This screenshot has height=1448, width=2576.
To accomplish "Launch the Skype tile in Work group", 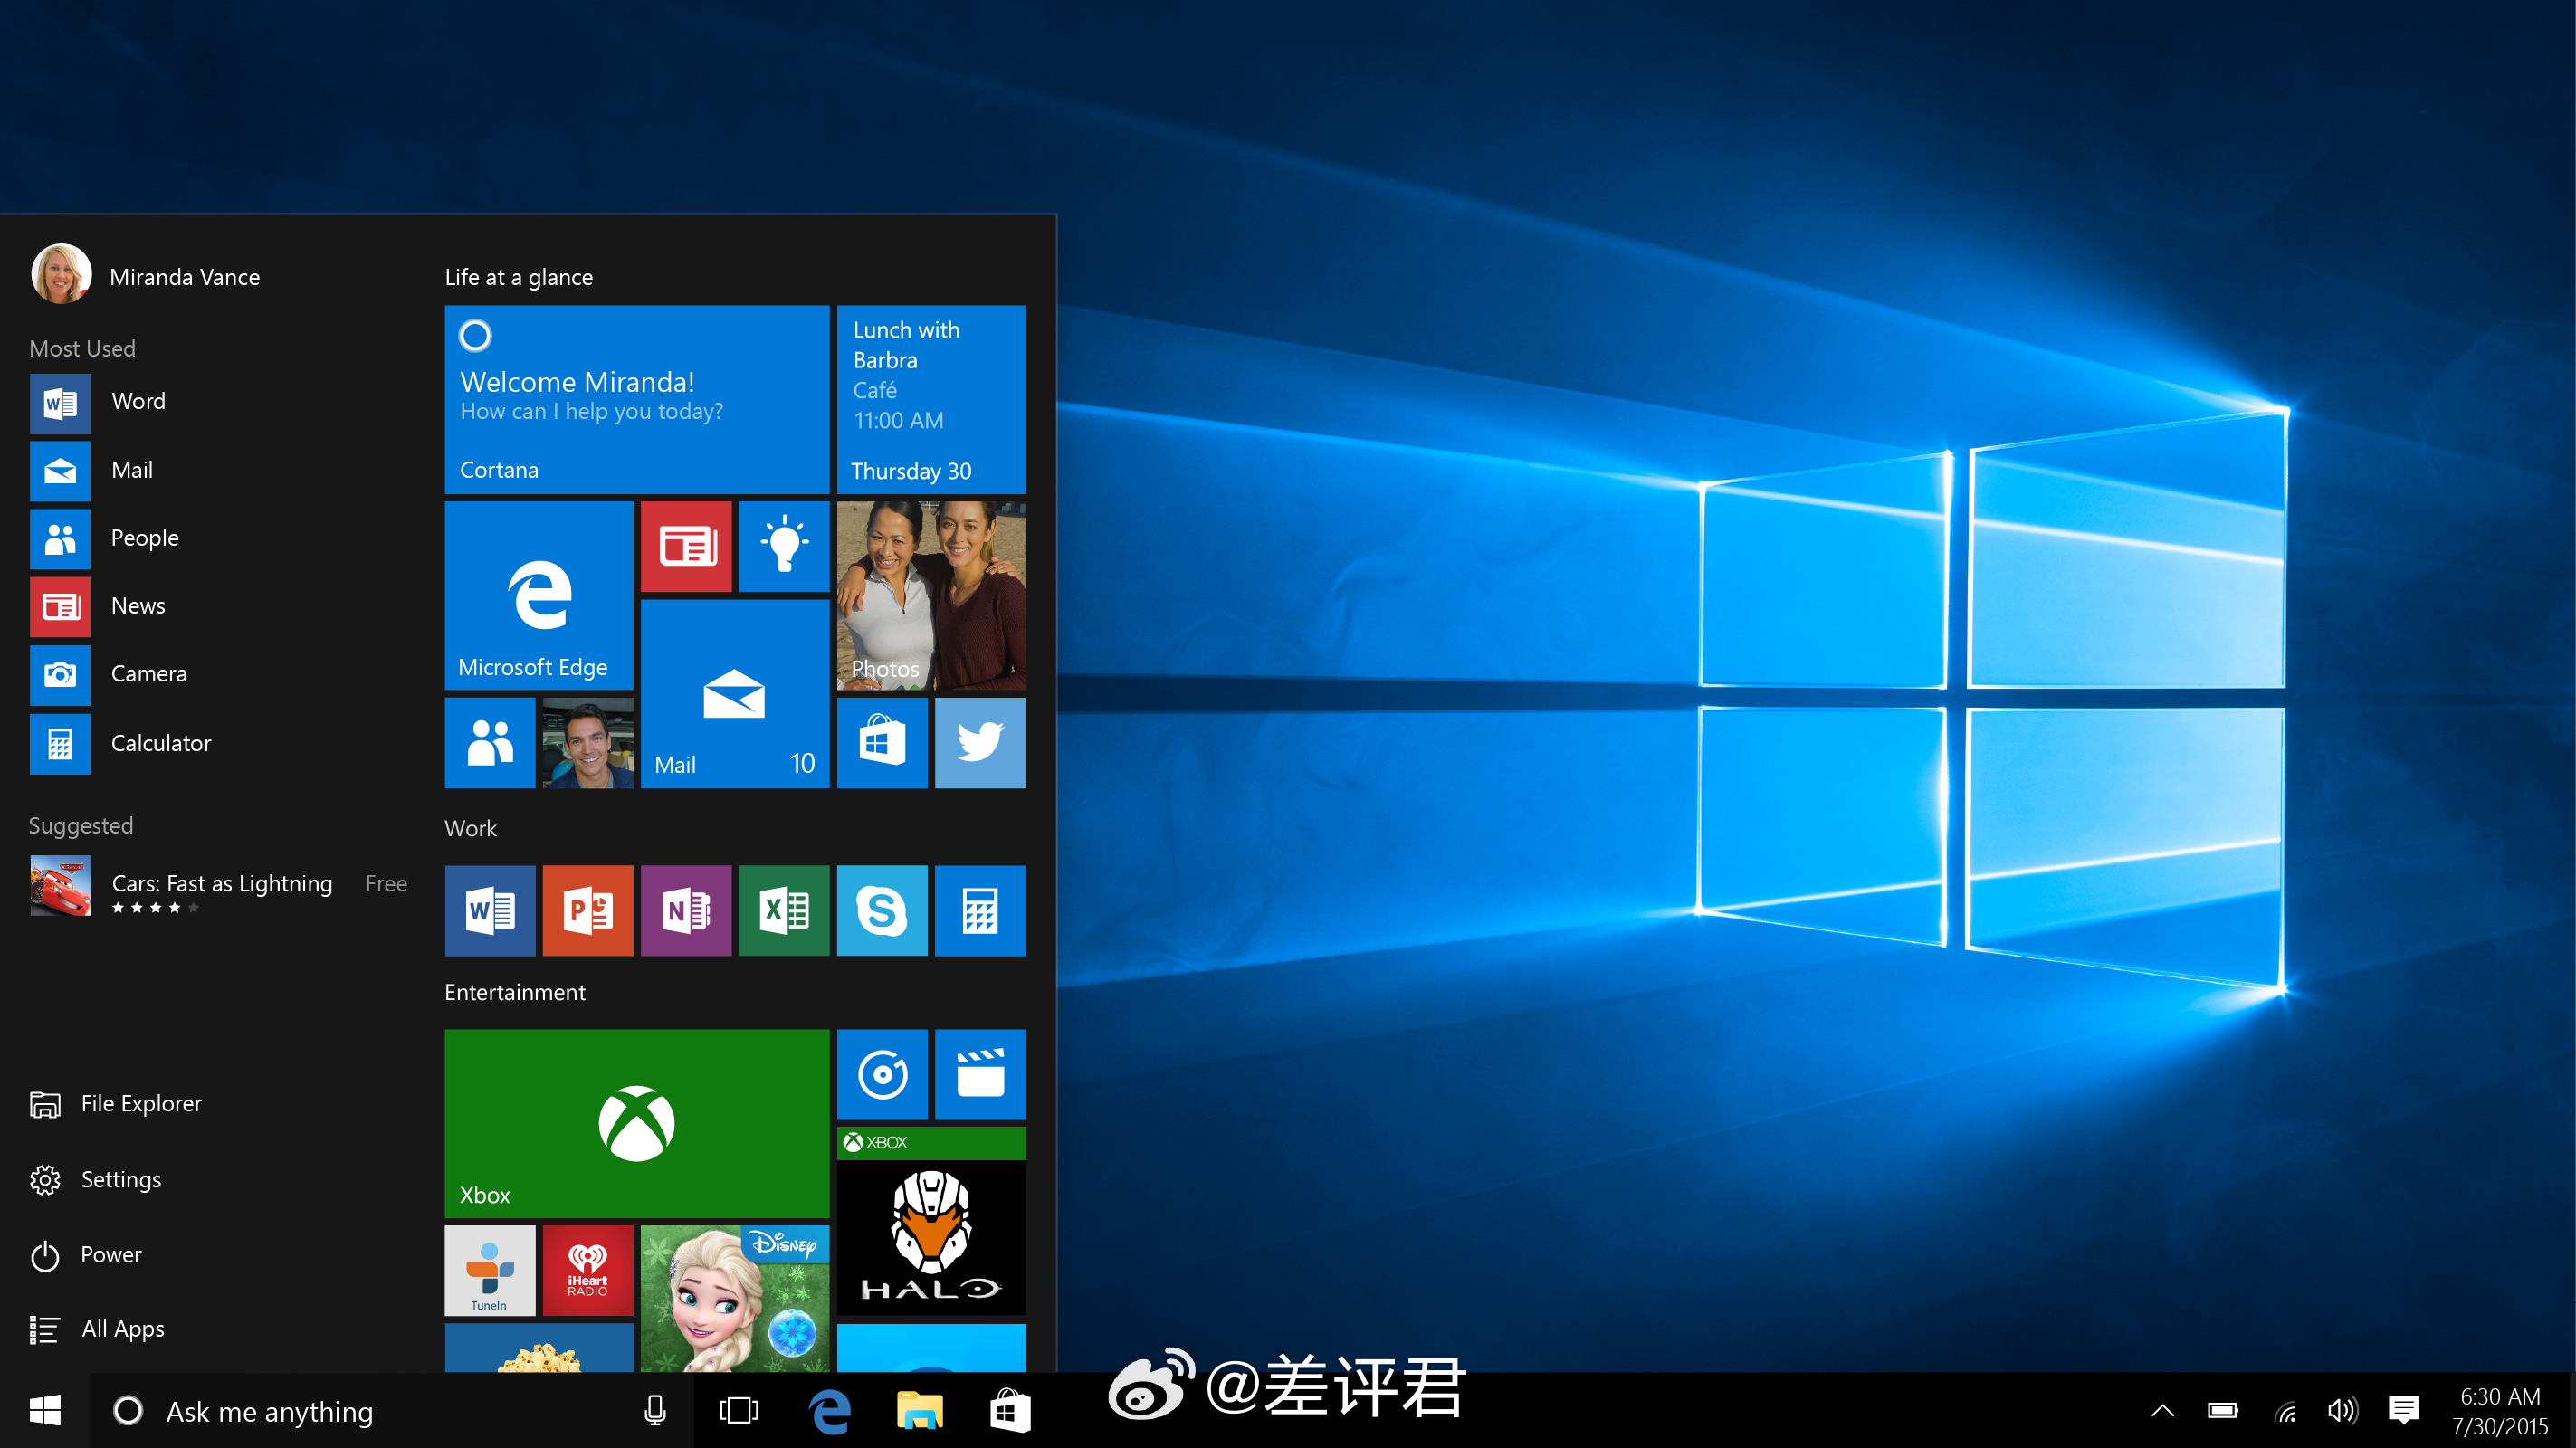I will click(x=881, y=910).
